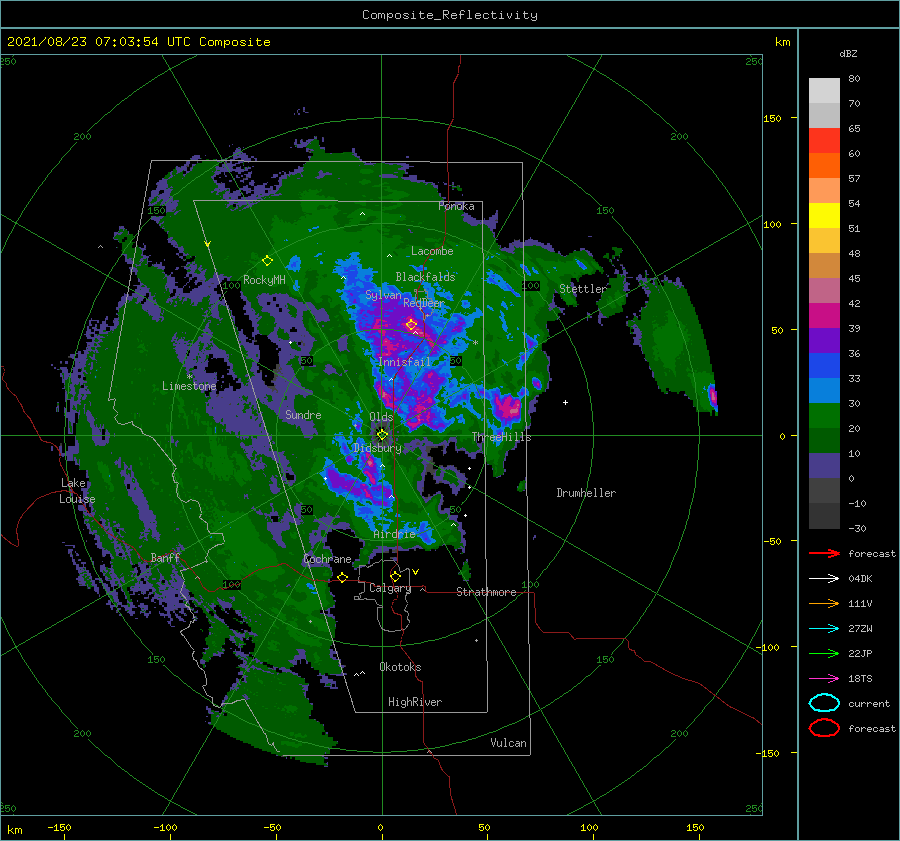This screenshot has width=900, height=841.
Task: Click the Drumheller city label
Action: pos(586,493)
